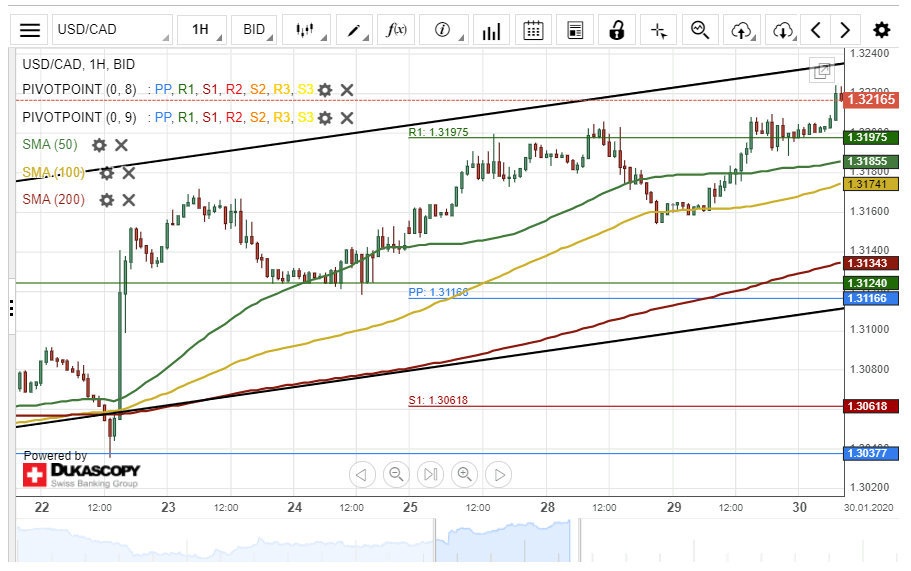Zoom out using the bottom chart control

[396, 474]
